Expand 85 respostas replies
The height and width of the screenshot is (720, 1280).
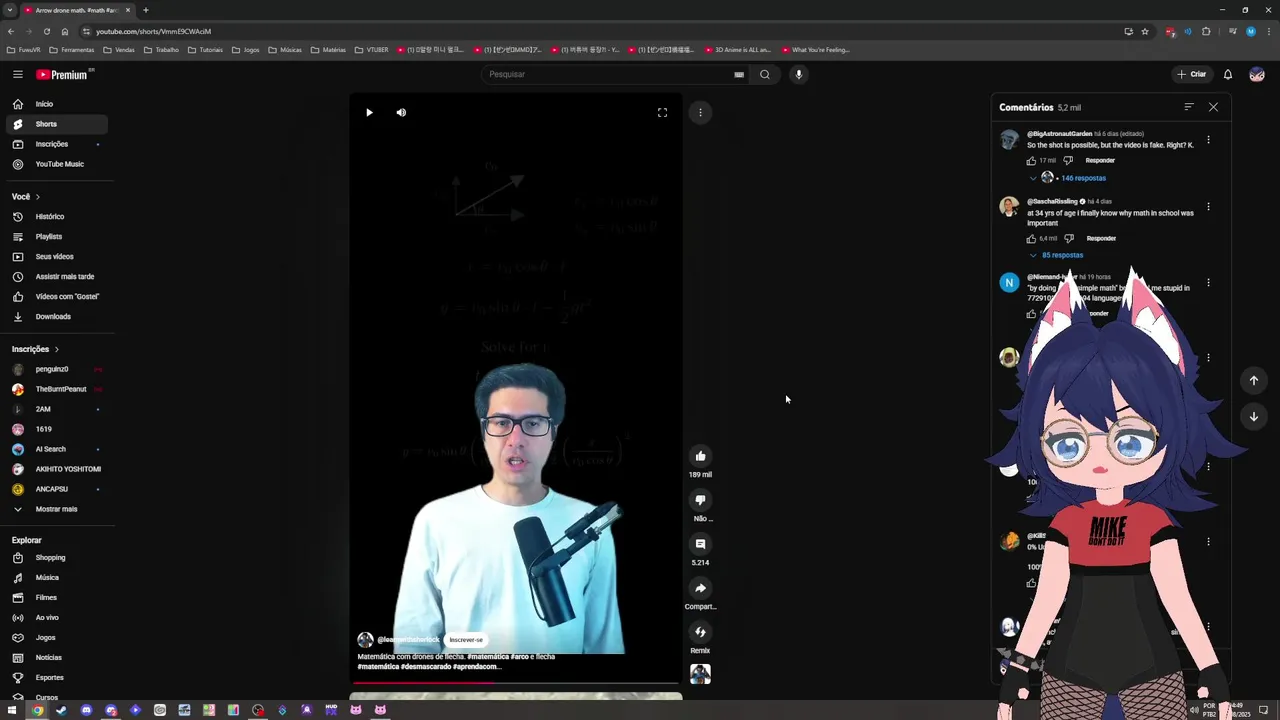click(1062, 255)
